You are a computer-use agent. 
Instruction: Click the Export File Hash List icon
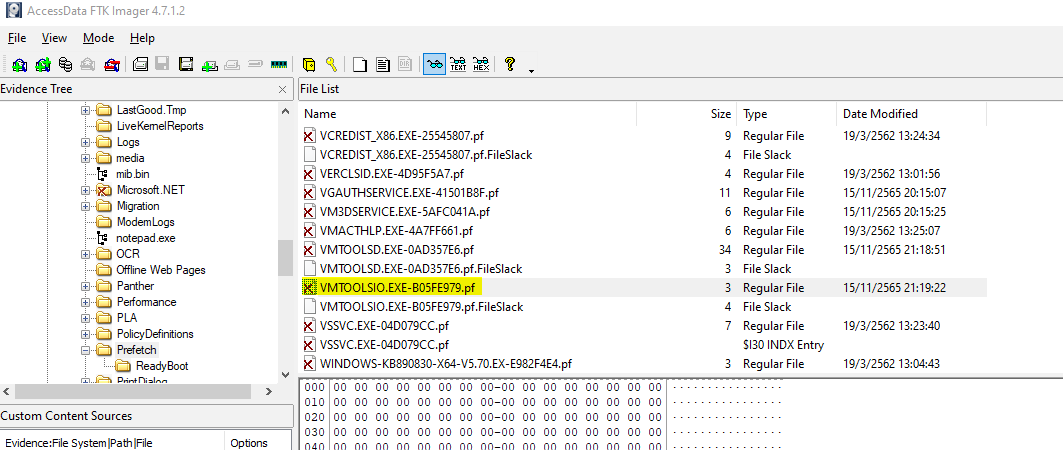(x=383, y=64)
